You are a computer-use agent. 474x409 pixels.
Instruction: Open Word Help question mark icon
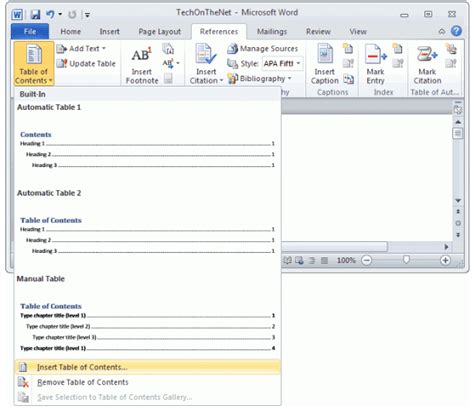point(456,31)
